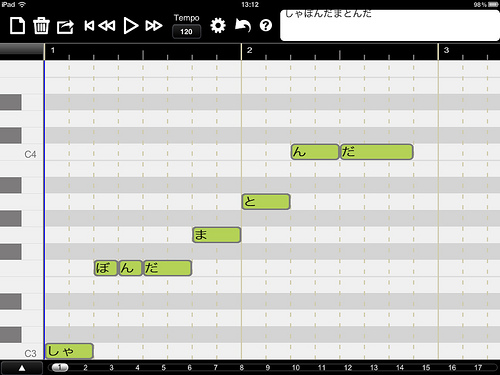The image size is (500, 375).
Task: Select the ぼ note block
Action: coord(106,268)
